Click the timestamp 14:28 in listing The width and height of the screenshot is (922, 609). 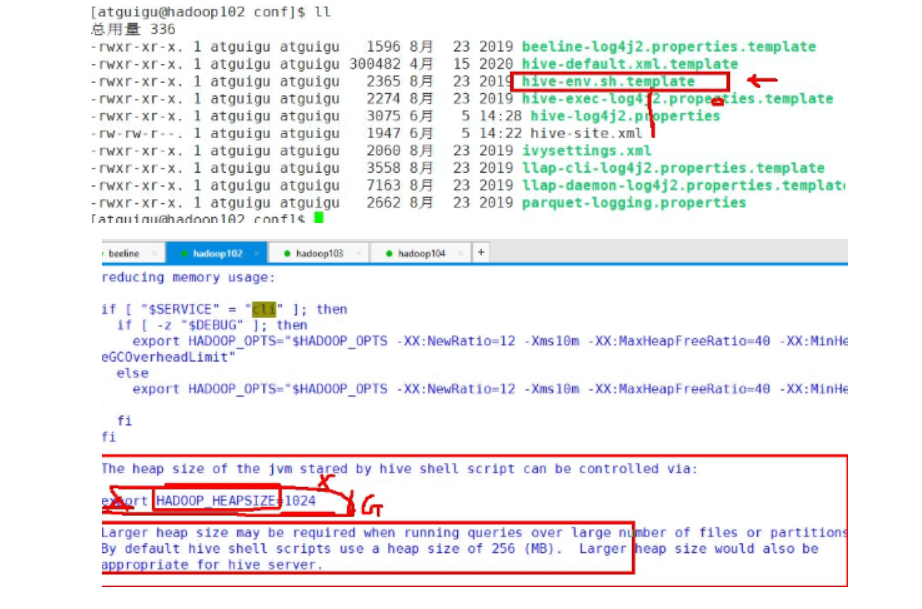tap(500, 116)
